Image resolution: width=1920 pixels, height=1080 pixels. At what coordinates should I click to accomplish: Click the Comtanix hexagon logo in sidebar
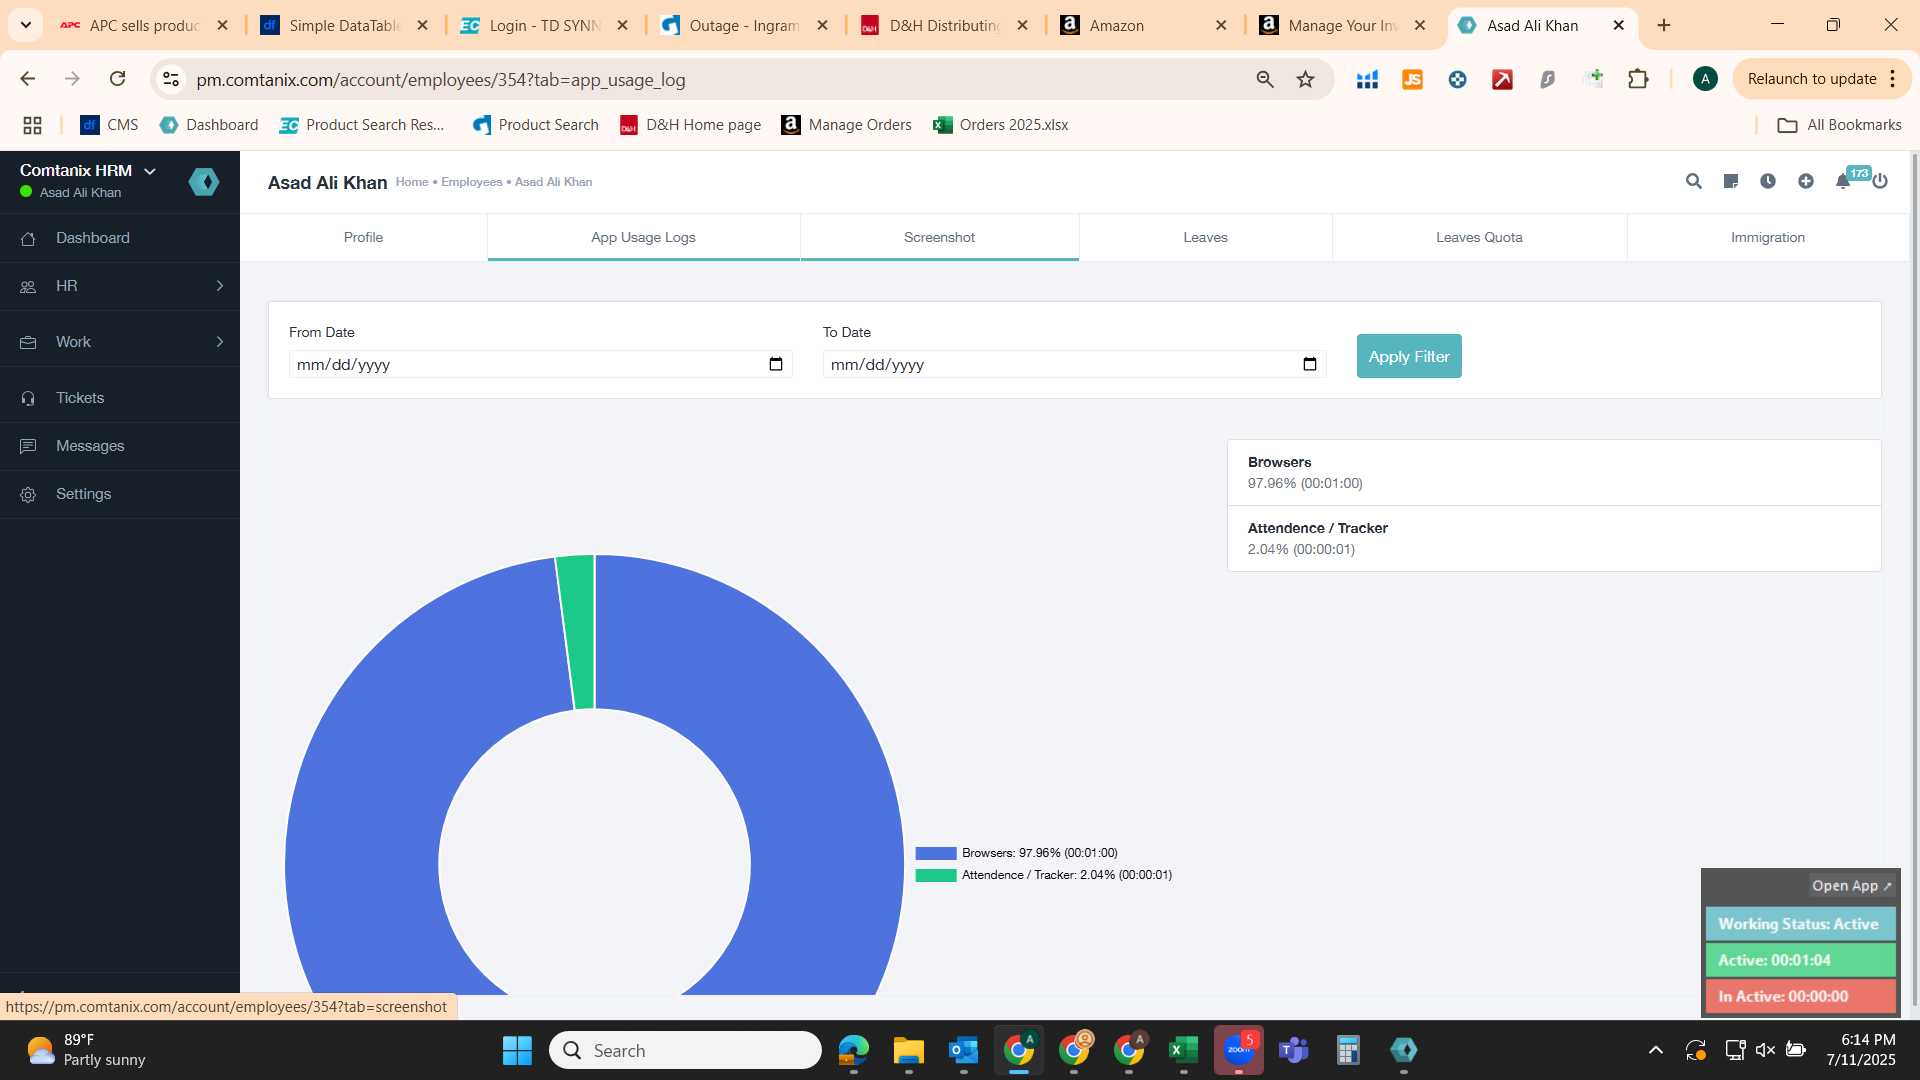click(204, 181)
